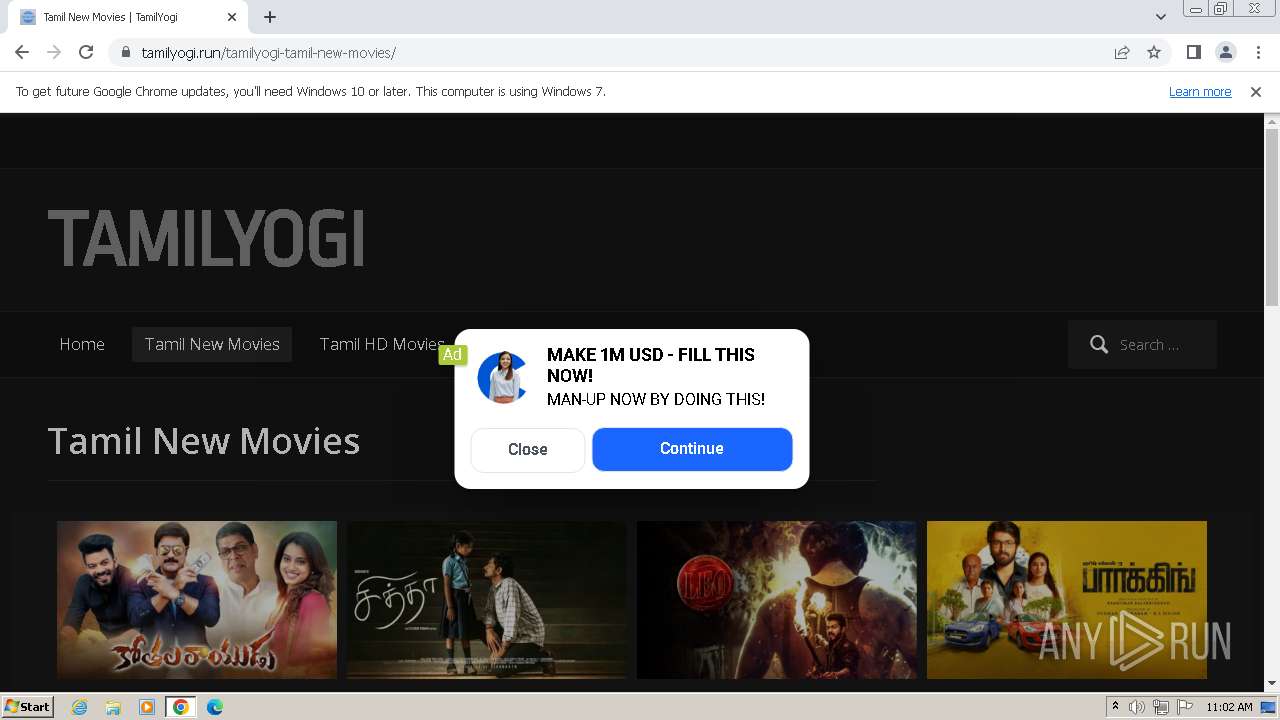Click the scrollbar down arrow

pyautogui.click(x=1272, y=684)
